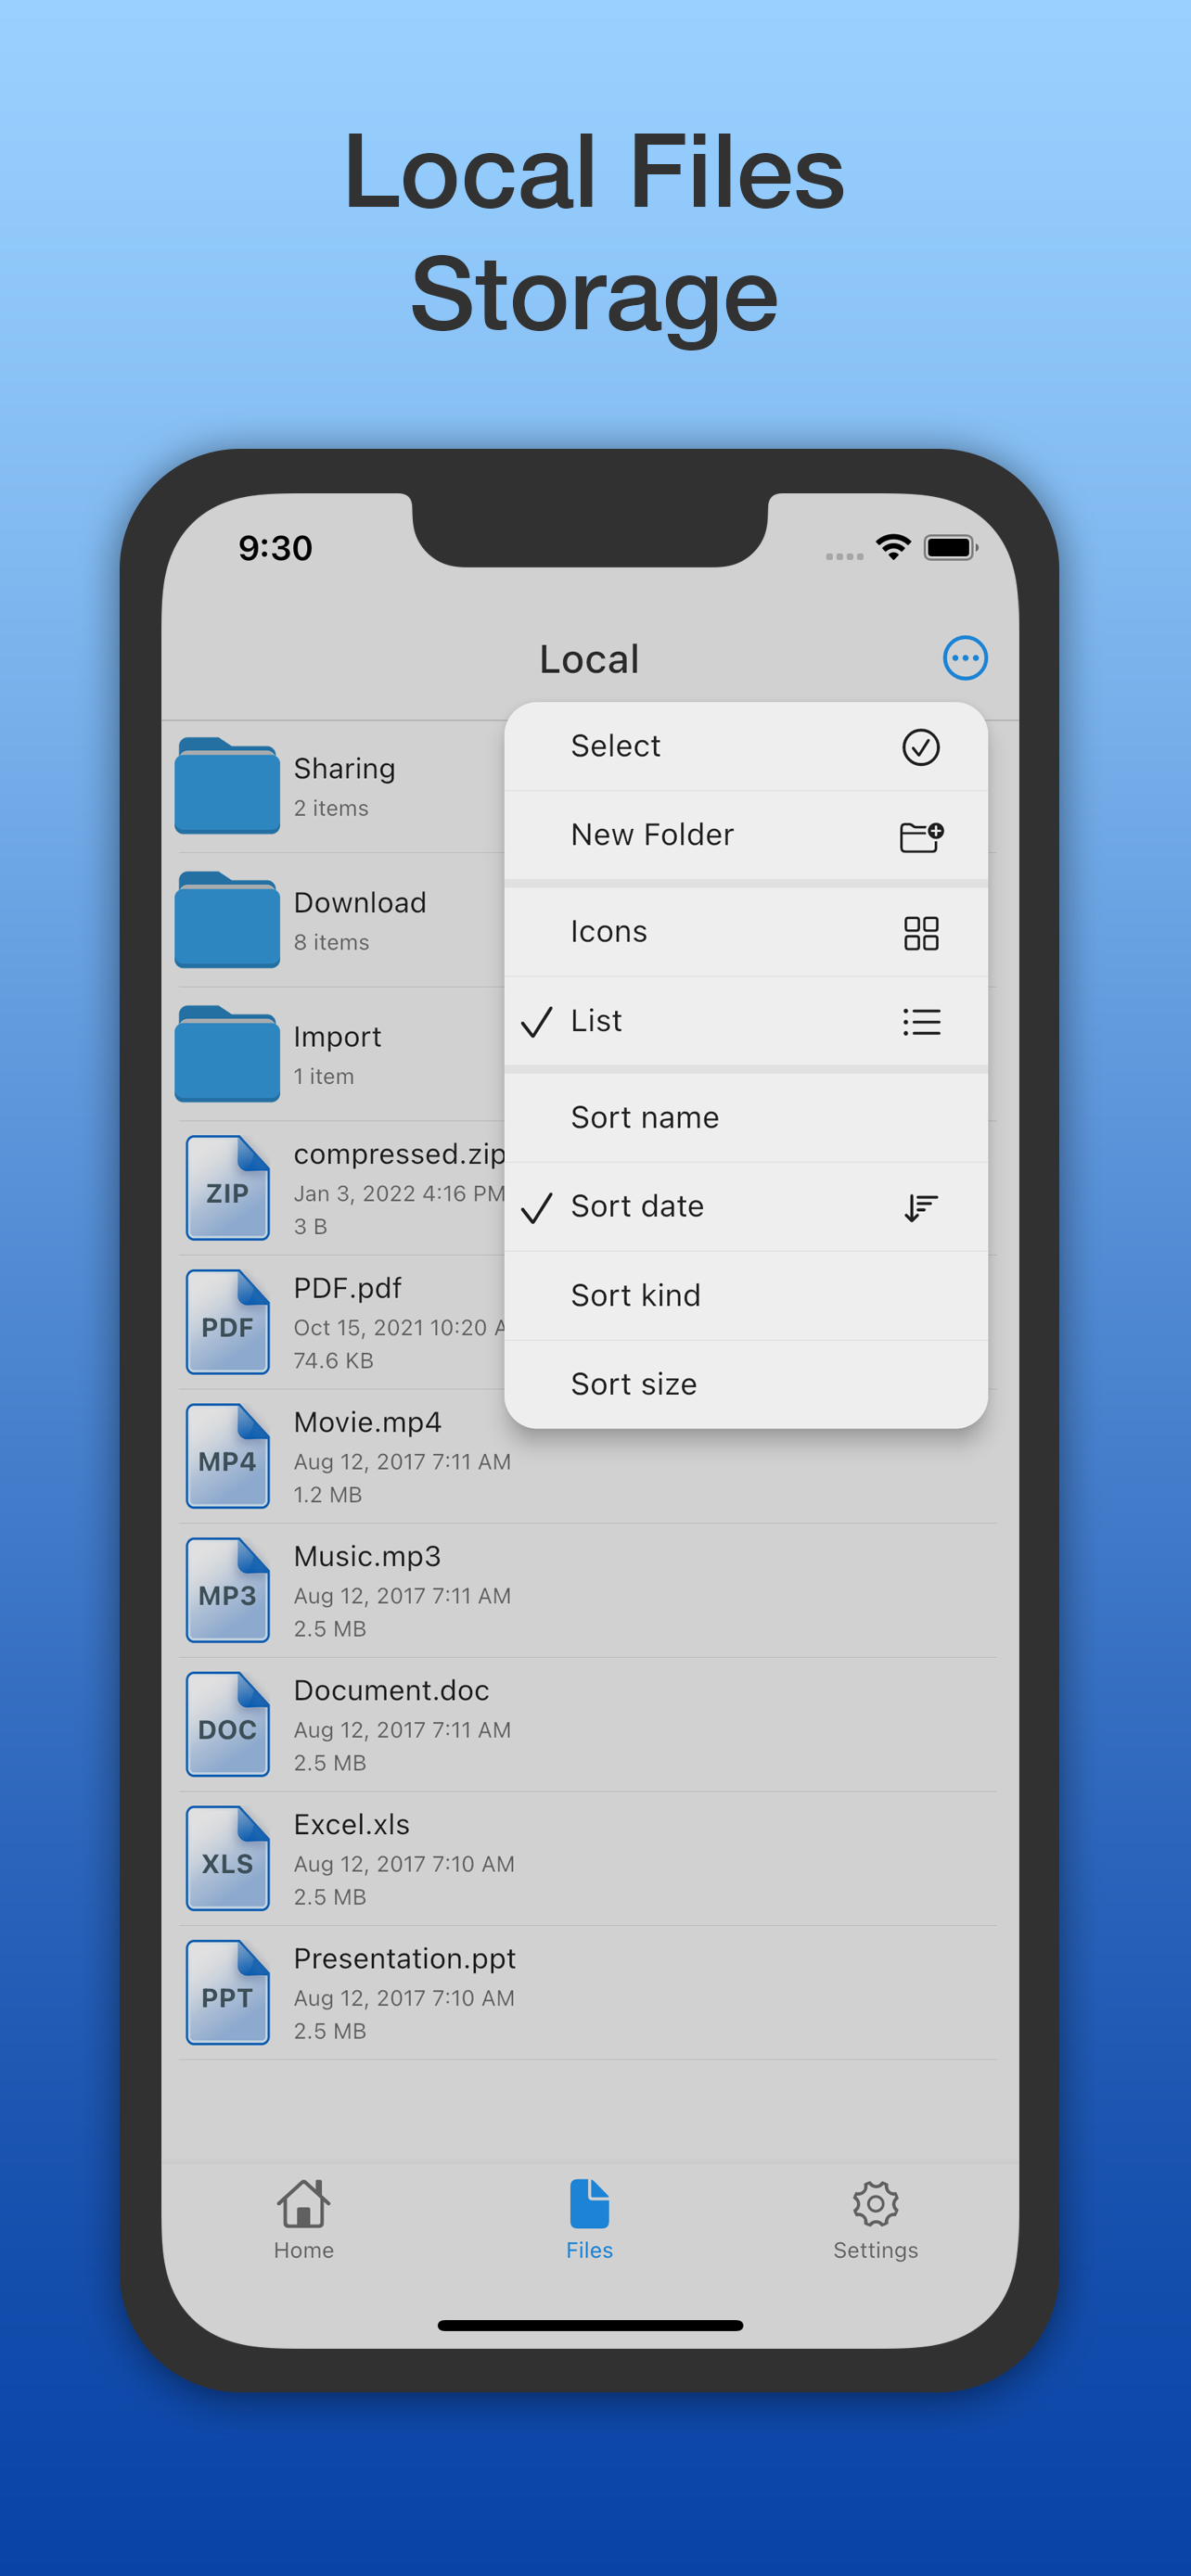Open the Import folder icon
The image size is (1191, 2576).
coord(227,1053)
